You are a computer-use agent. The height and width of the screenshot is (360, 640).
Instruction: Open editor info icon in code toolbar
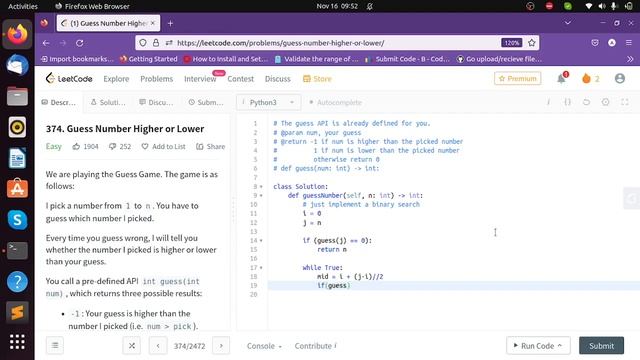tap(548, 102)
